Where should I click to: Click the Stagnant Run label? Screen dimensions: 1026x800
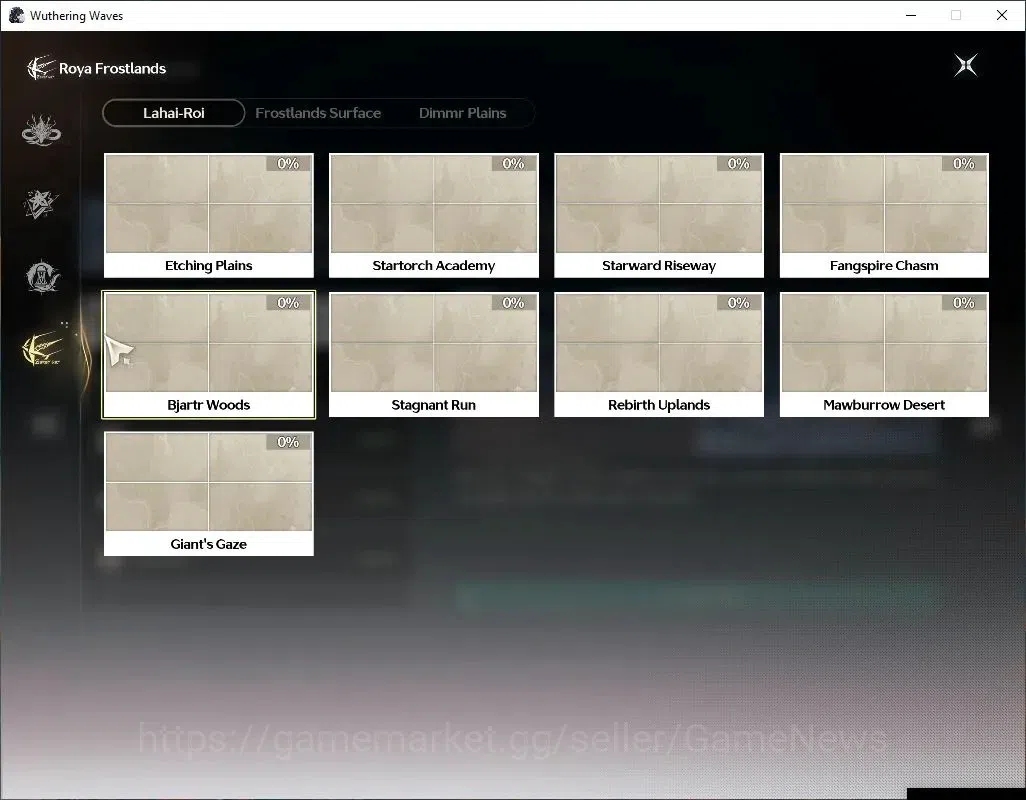click(x=434, y=405)
